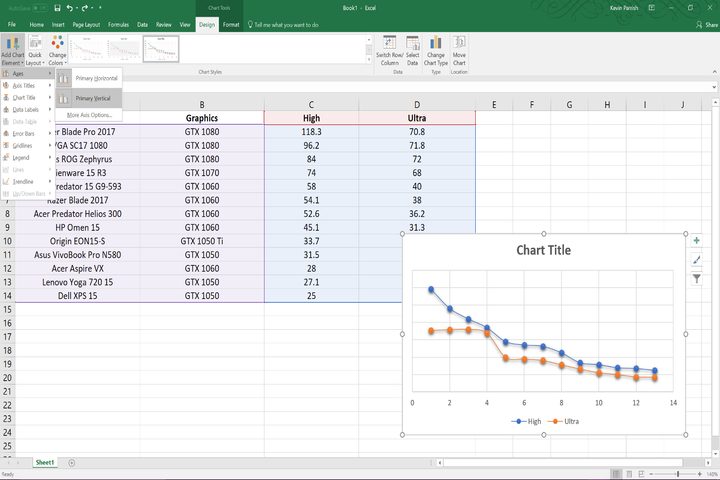Click the Chart Styles brush icon beside chart
Screen dimensions: 720x480
697,260
